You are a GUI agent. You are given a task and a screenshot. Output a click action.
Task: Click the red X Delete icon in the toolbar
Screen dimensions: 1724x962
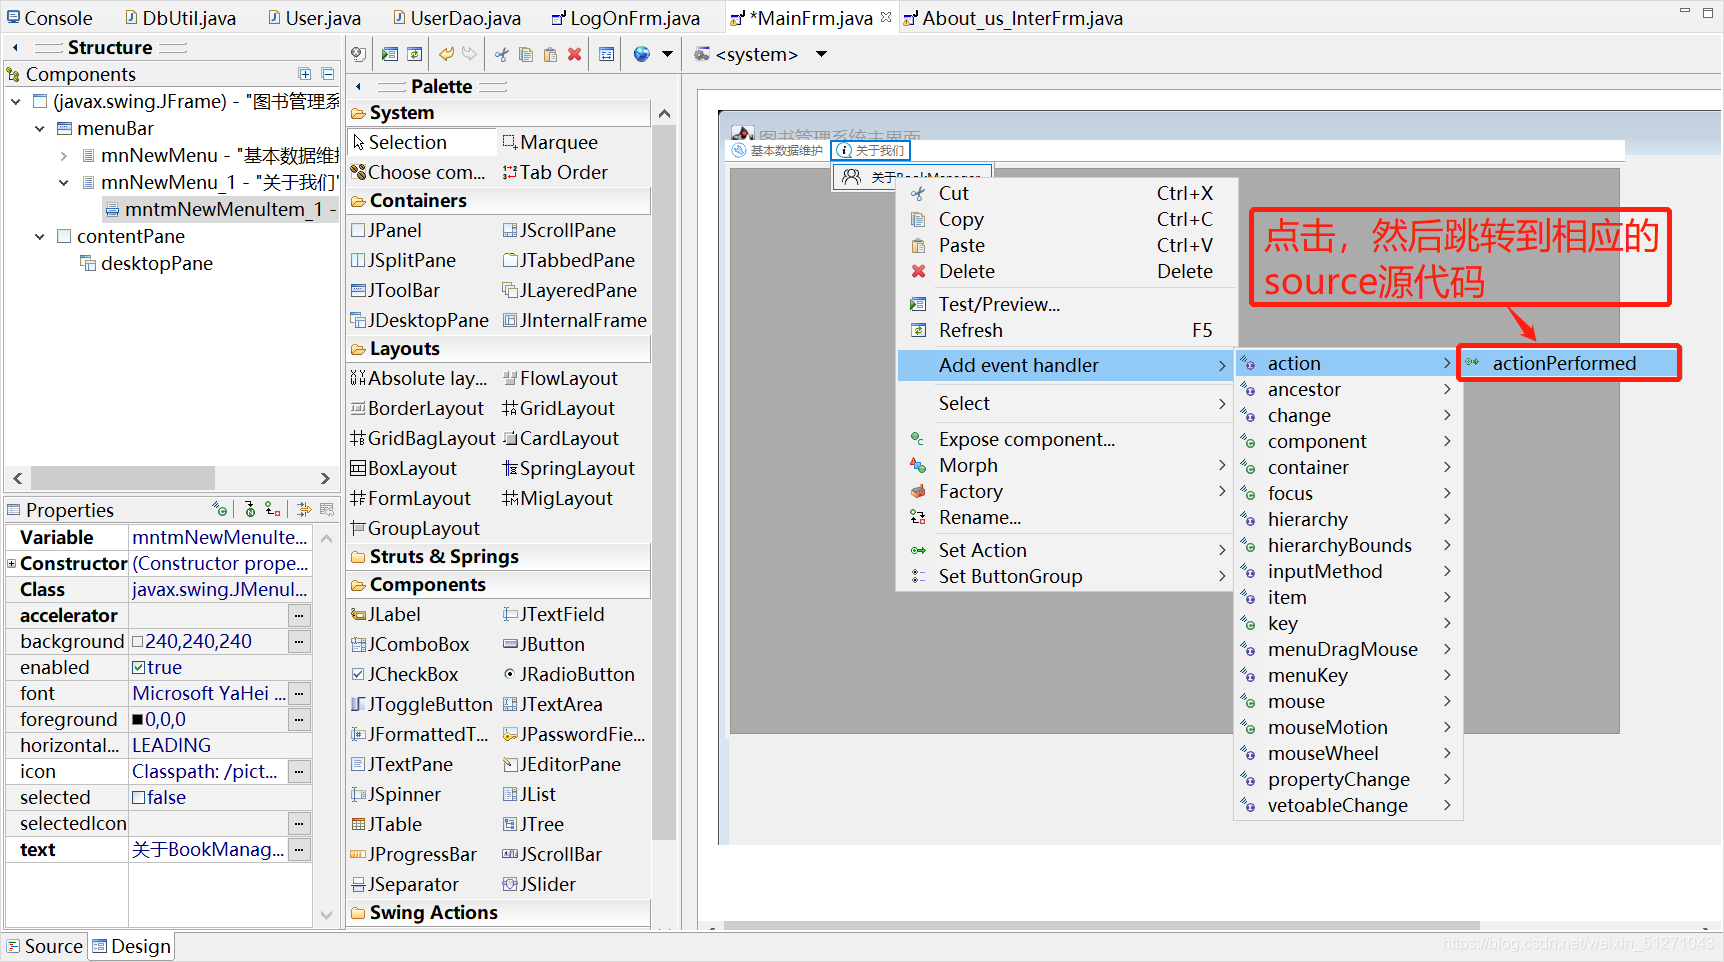coord(574,54)
